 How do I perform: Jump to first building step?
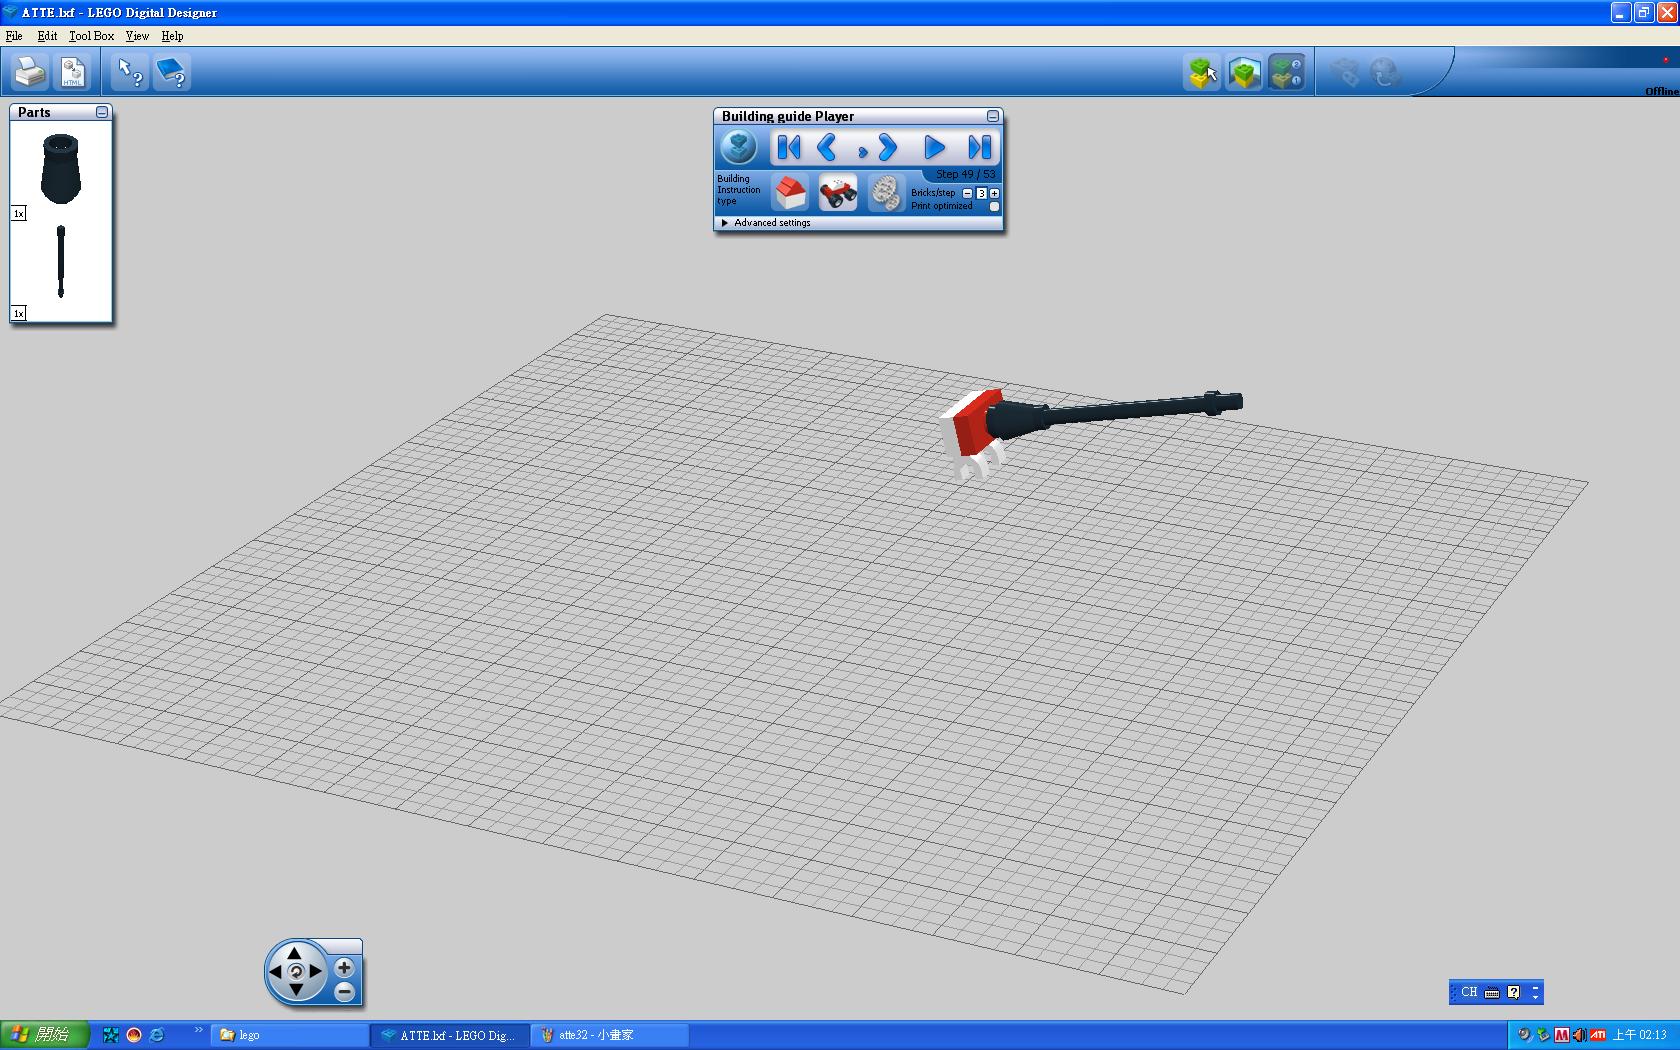[x=788, y=148]
